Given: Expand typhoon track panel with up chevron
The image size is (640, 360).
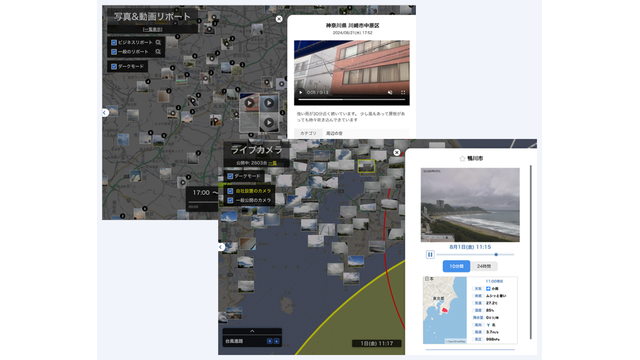Looking at the screenshot, I should click(252, 331).
